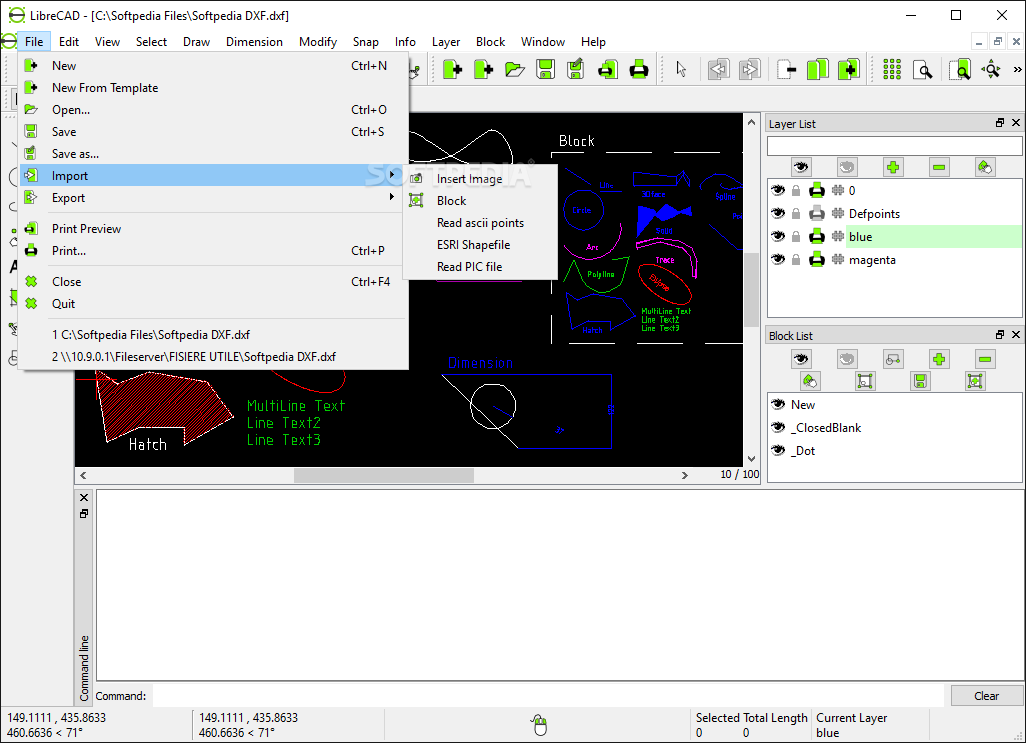Click the New drawing toolbar icon

pos(452,69)
